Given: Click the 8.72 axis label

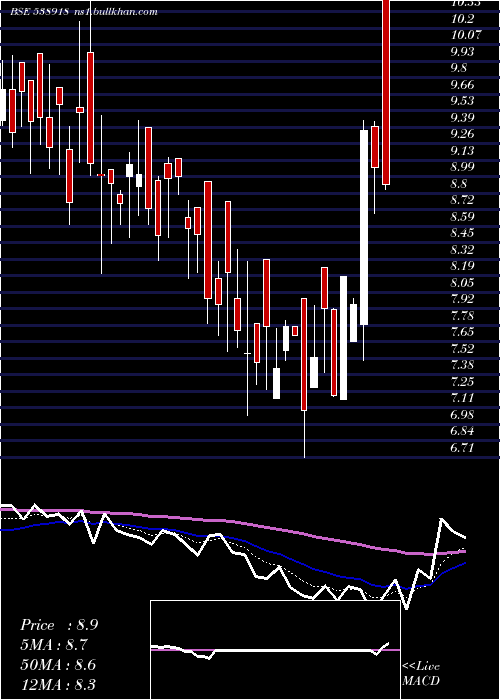Looking at the screenshot, I should (462, 200).
